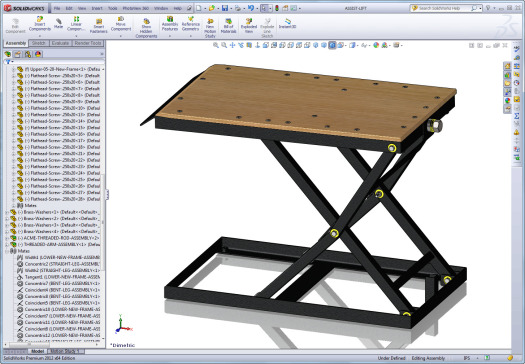
Task: Click the Under Defined status text
Action: [391, 358]
